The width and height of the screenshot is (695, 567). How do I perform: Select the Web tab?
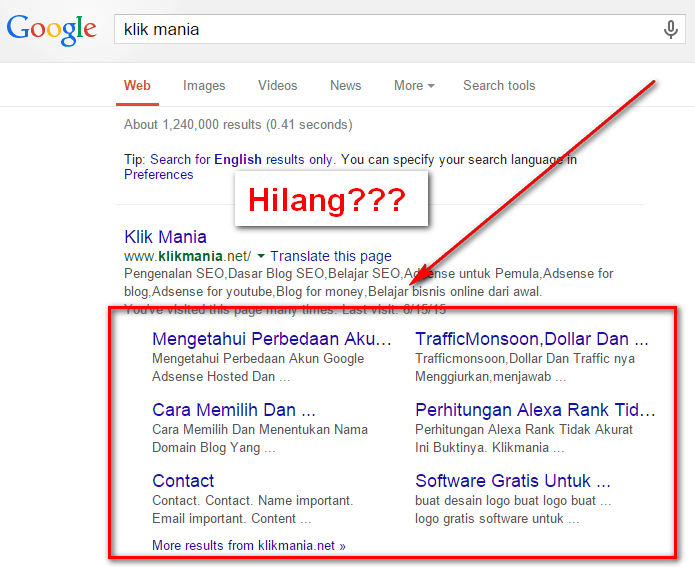point(137,86)
